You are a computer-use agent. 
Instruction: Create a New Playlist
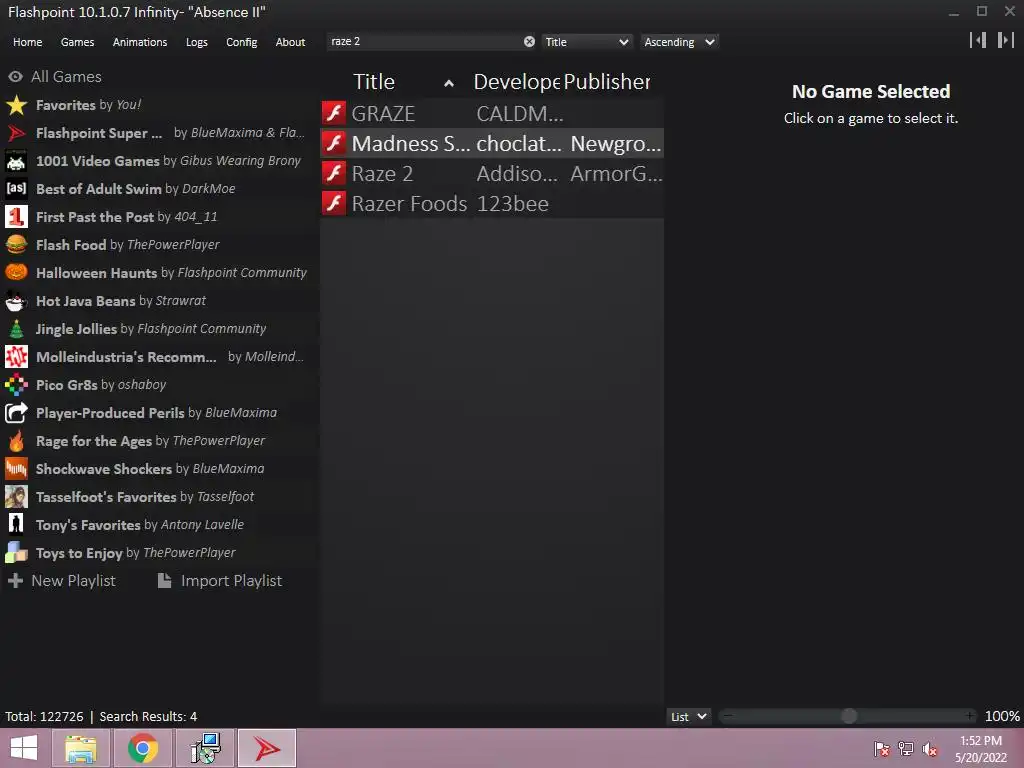[62, 581]
